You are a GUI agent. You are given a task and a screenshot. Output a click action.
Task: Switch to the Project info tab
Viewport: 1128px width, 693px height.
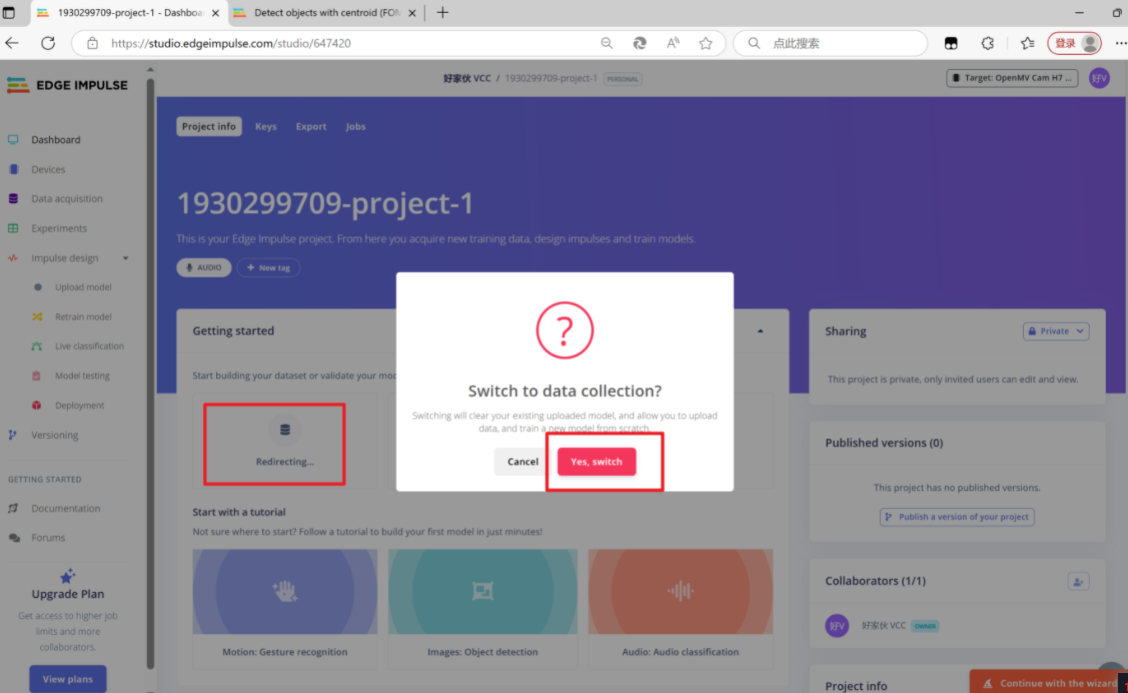[x=209, y=126]
